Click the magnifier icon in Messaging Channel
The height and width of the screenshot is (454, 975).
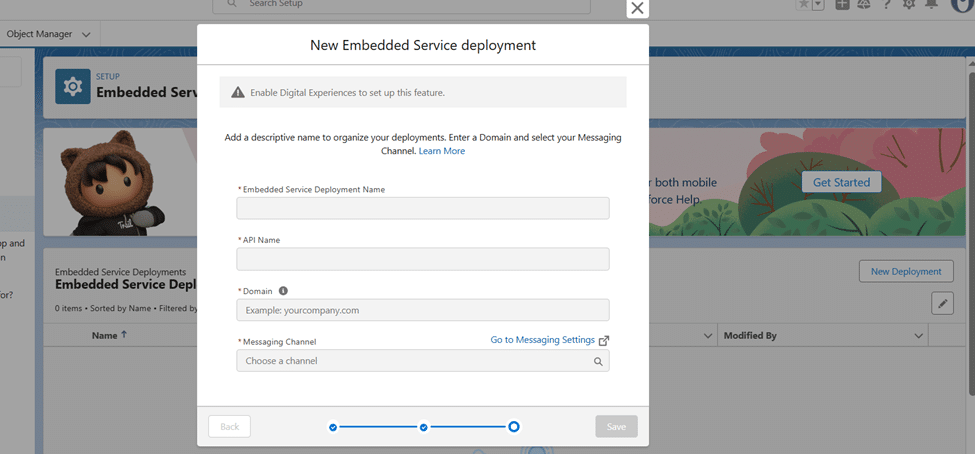tap(598, 361)
